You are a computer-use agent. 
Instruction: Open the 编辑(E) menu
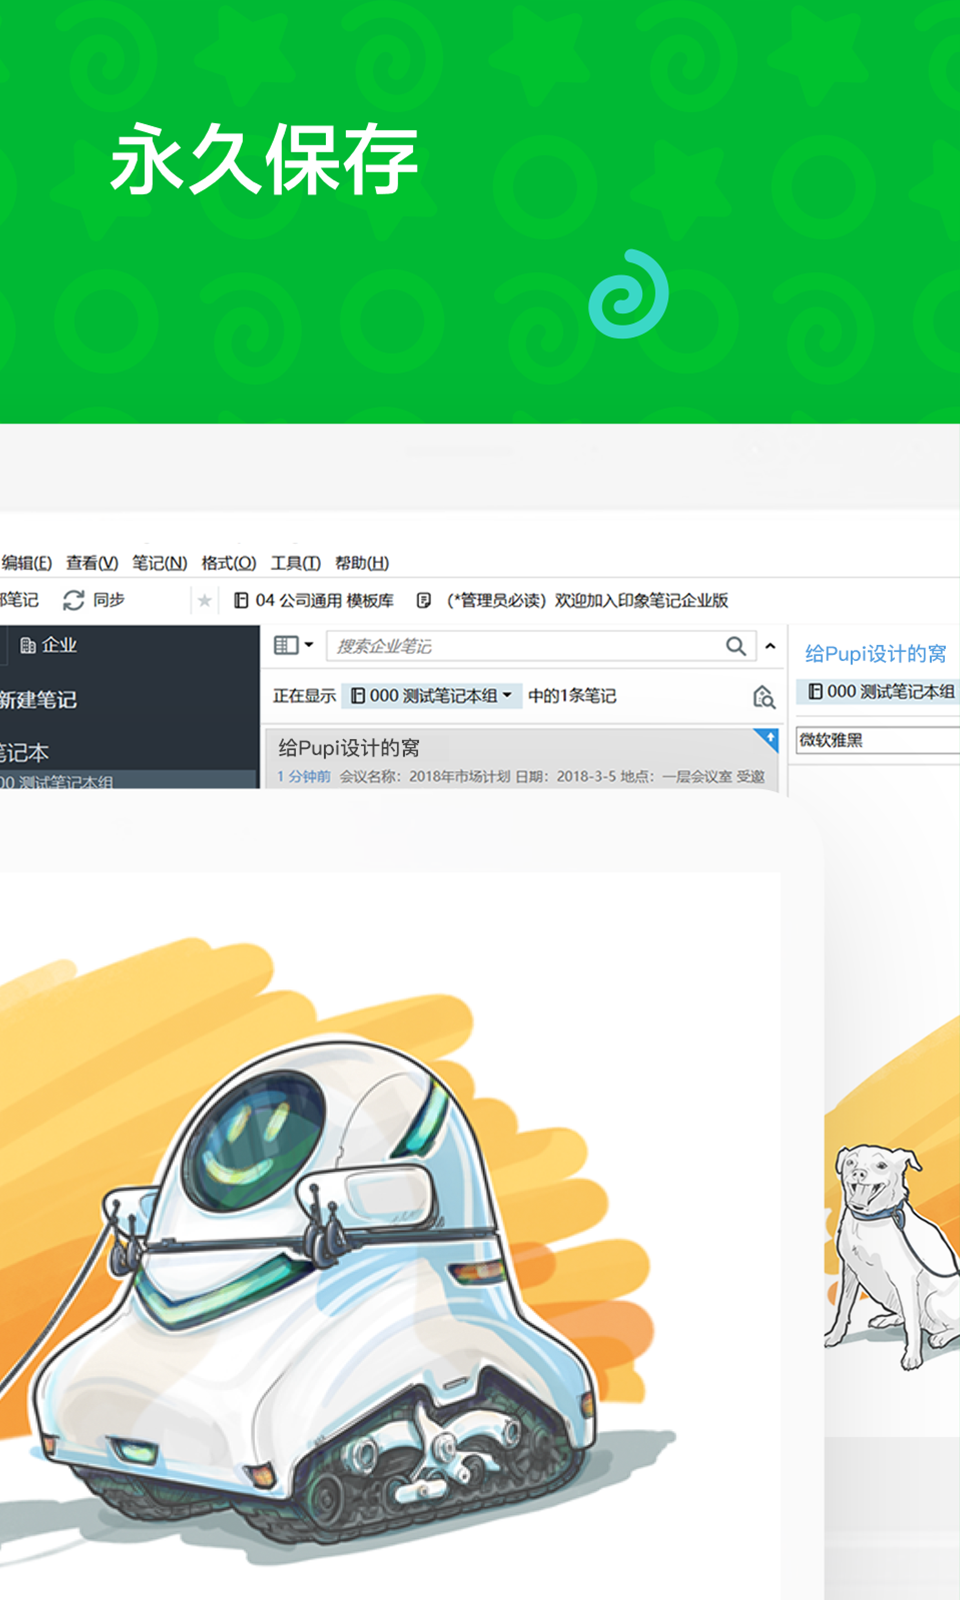coord(26,563)
